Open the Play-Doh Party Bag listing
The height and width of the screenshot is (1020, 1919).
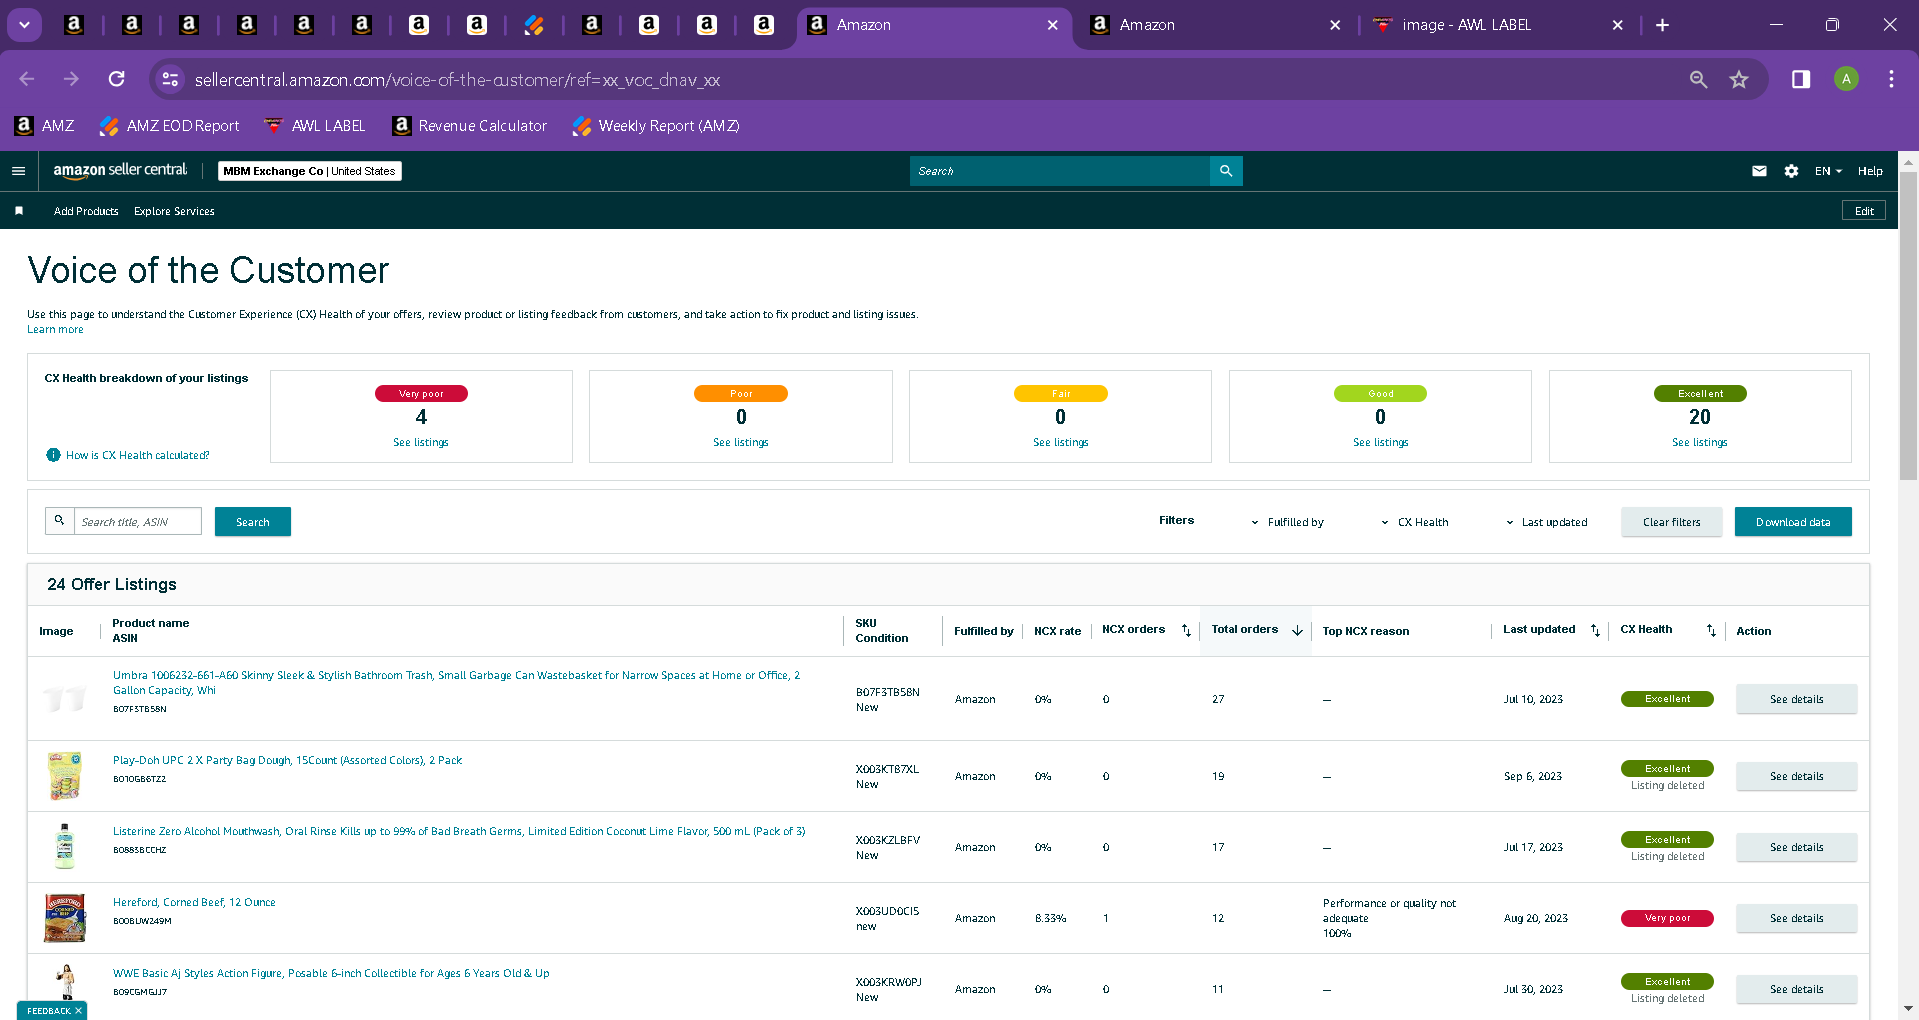(288, 760)
